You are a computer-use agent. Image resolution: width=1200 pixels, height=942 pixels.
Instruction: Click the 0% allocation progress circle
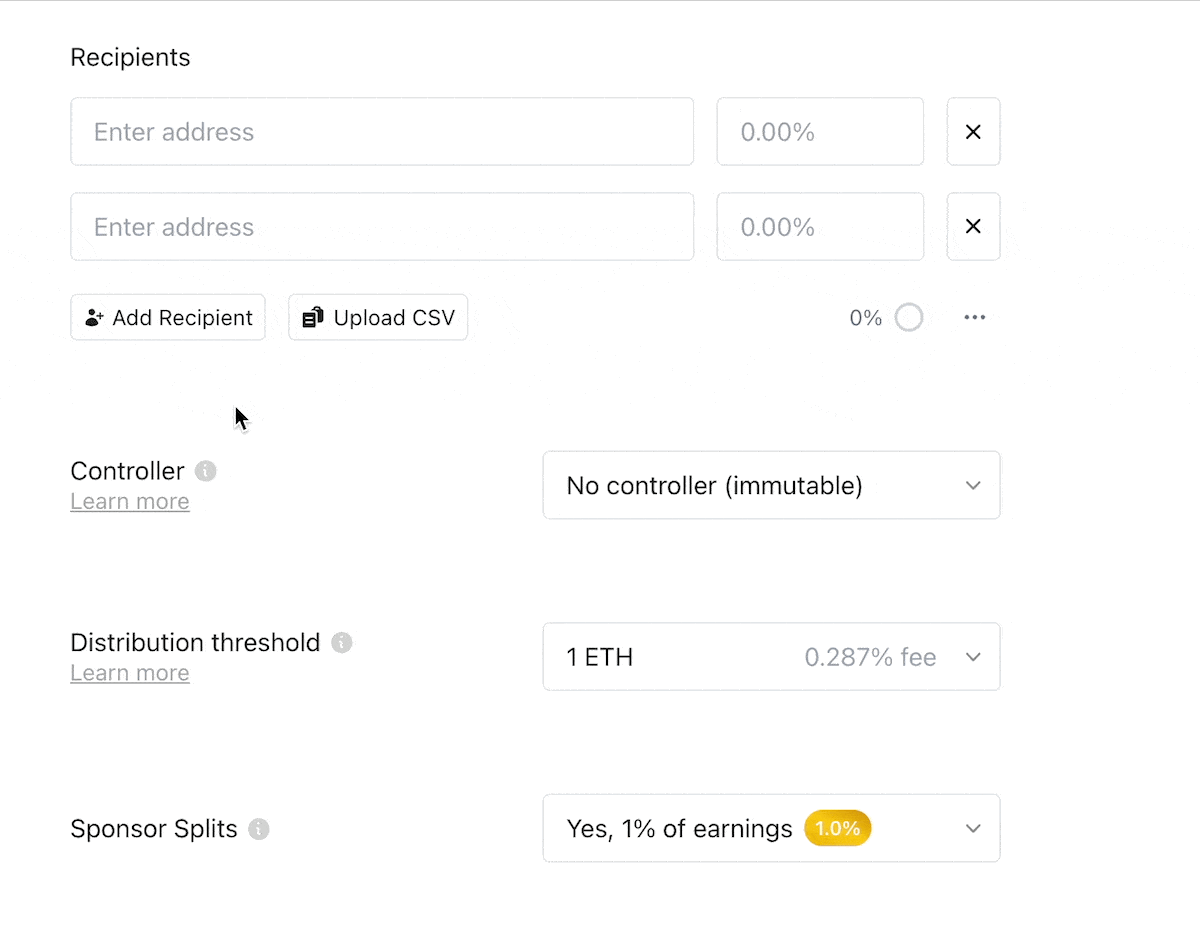tap(909, 318)
